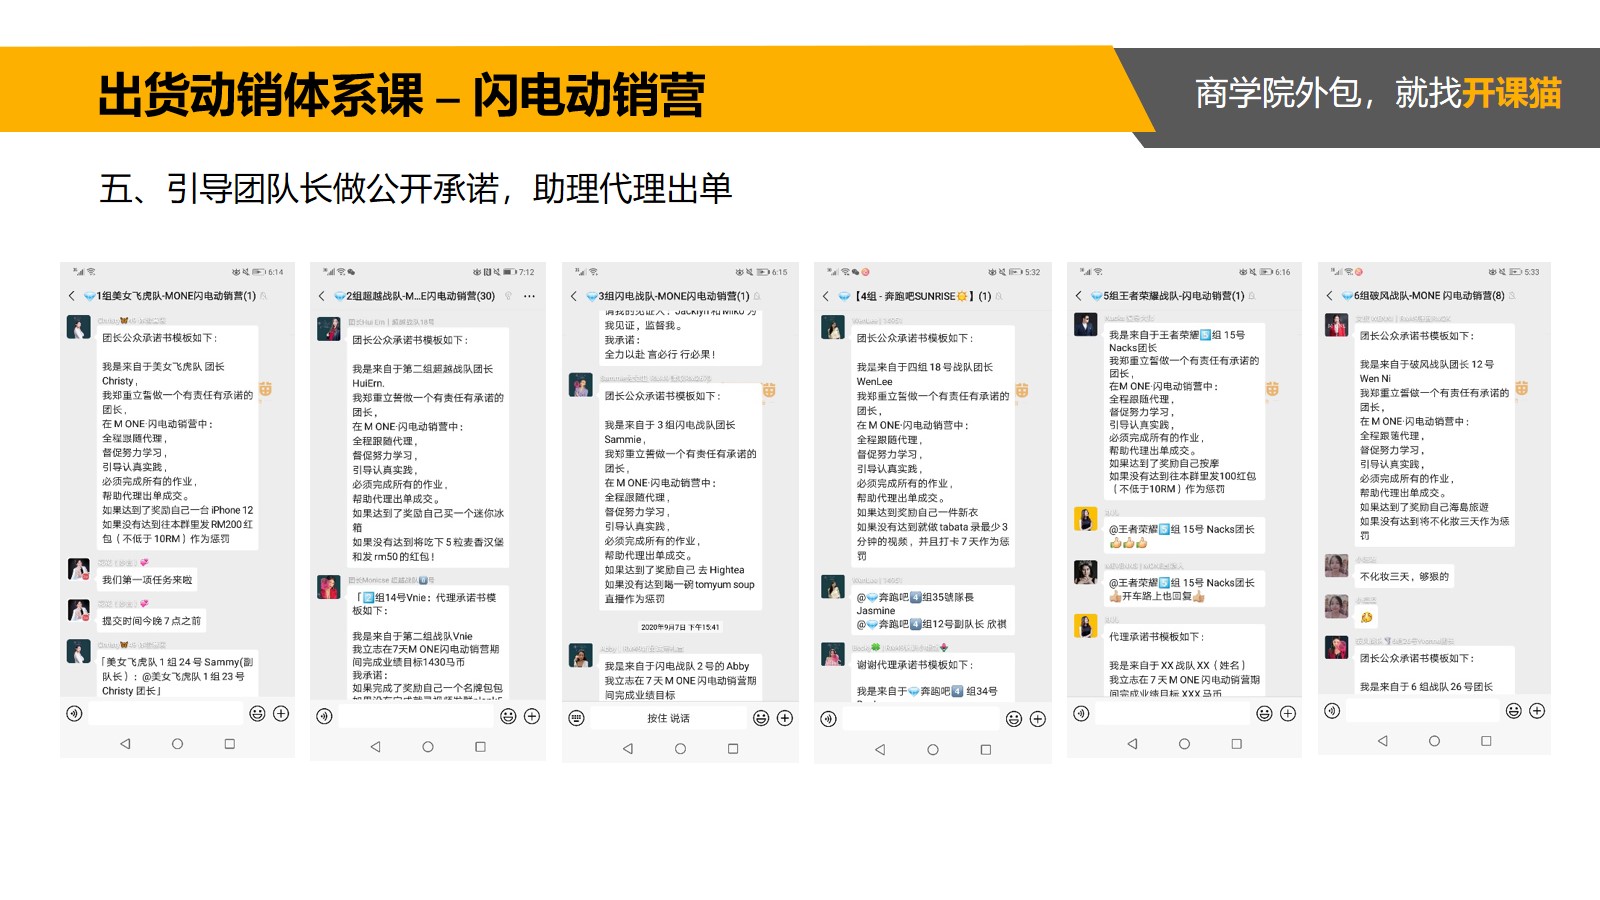Open sender avatar beside WenLee pledge message

click(x=833, y=327)
